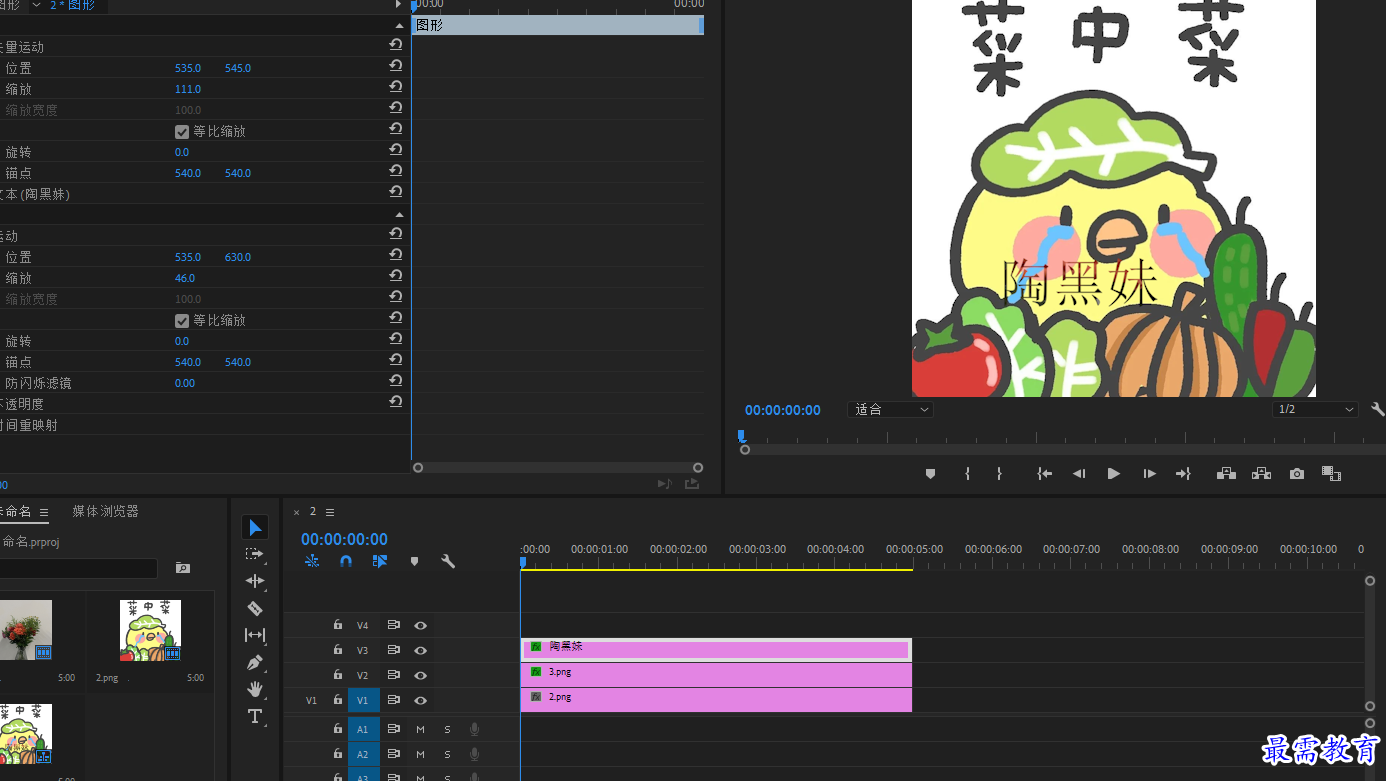Reset the 防闪烁滤镜 parameter
The image size is (1386, 781).
pyautogui.click(x=396, y=382)
